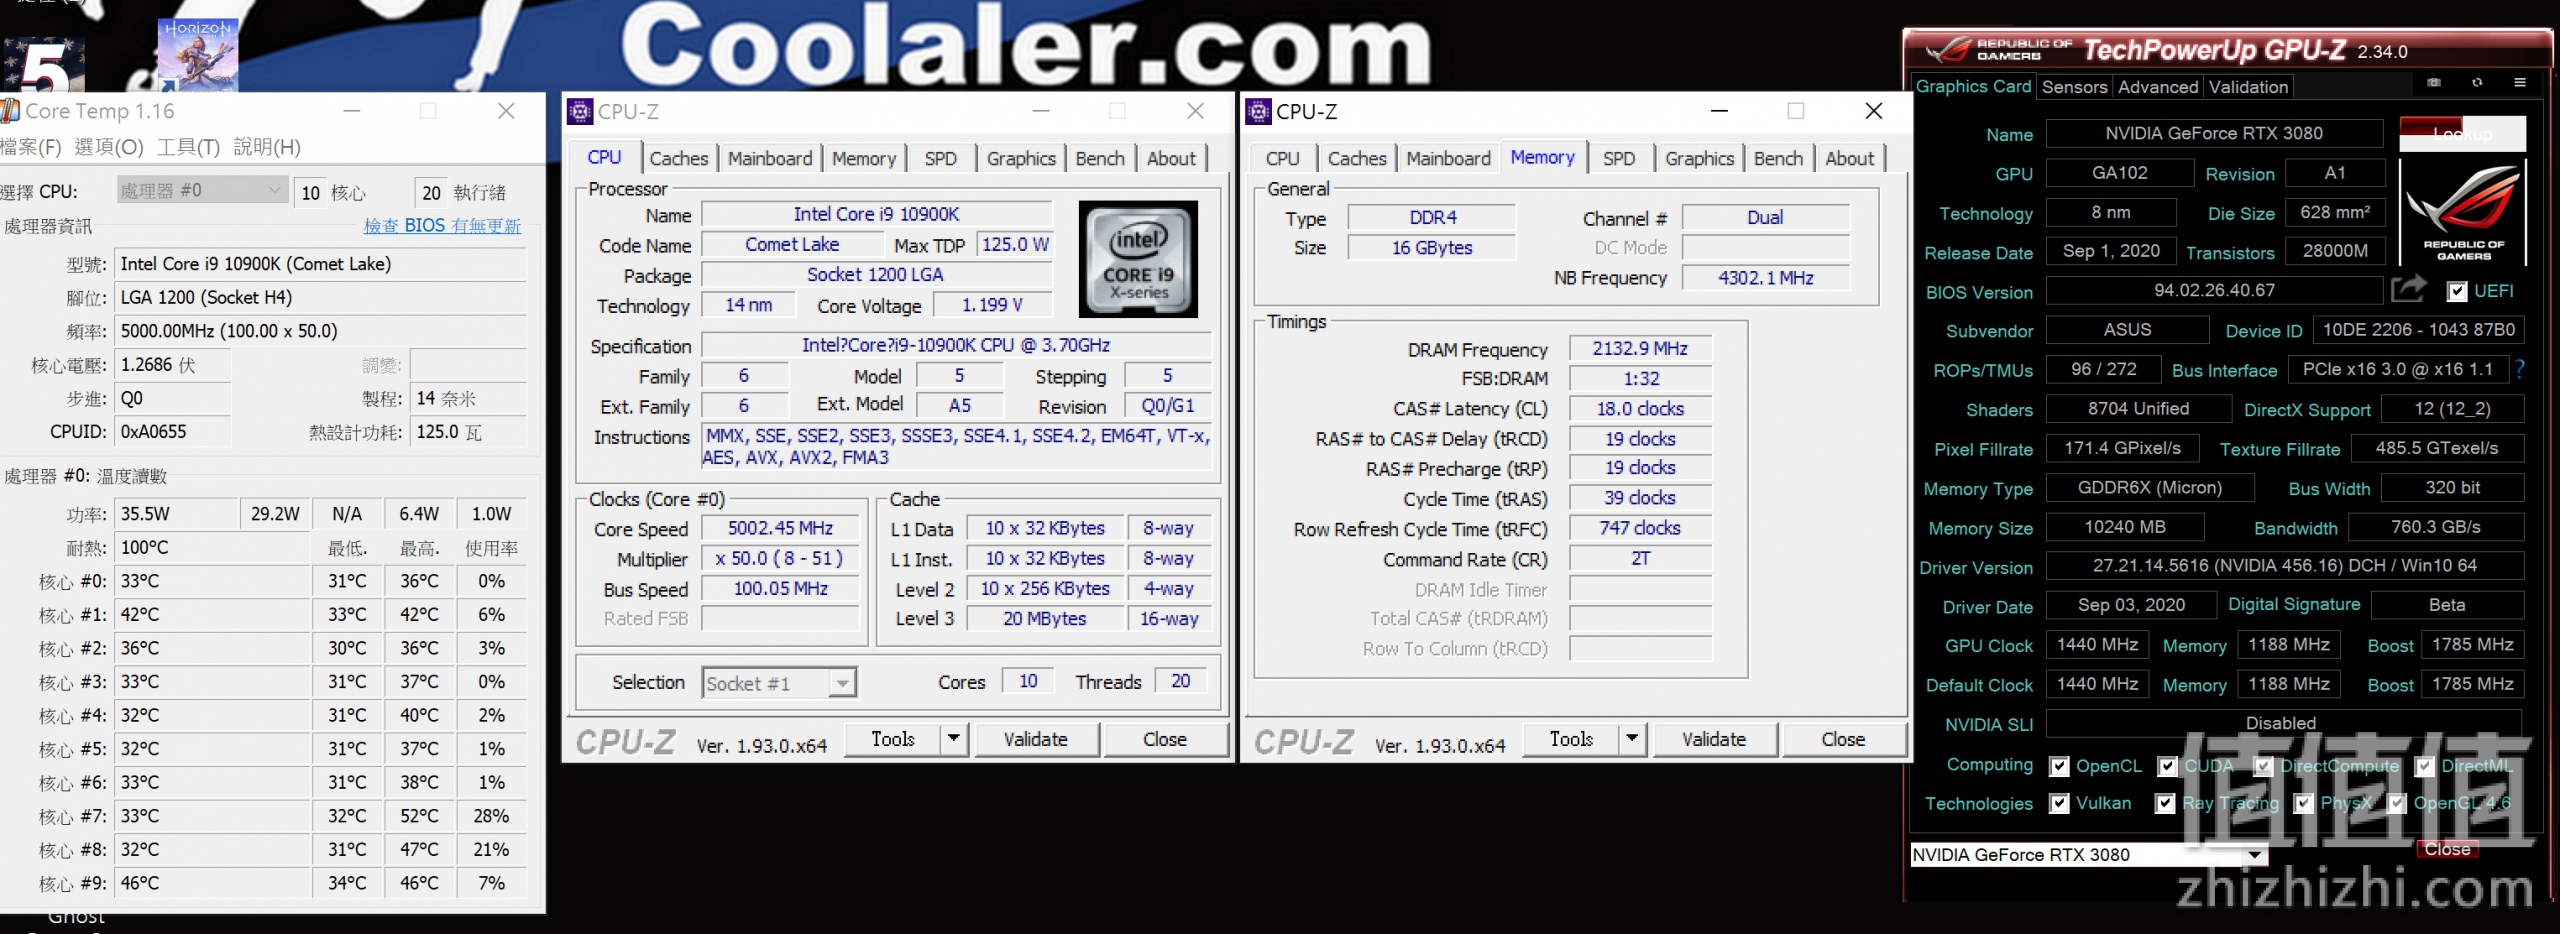Toggle the Ray Tracing checkbox

2165,803
